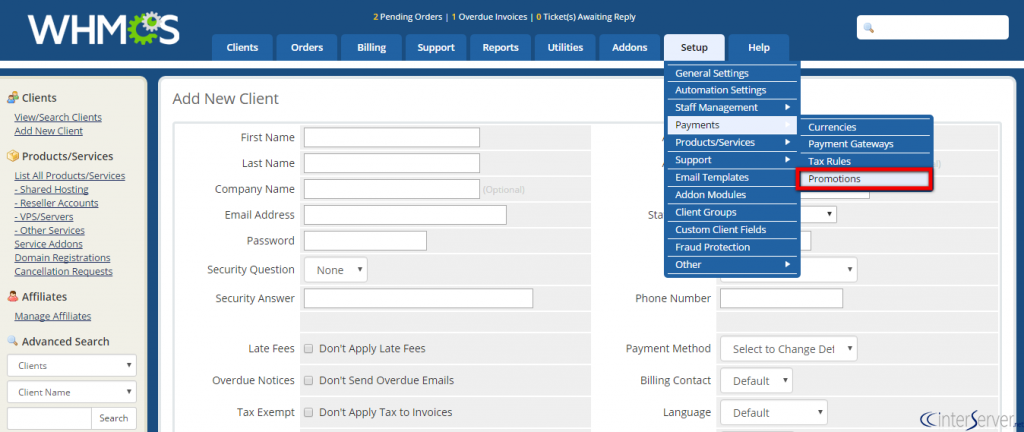Expand the Products/Services submenu in Setup
This screenshot has width=1024, height=432.
click(732, 142)
